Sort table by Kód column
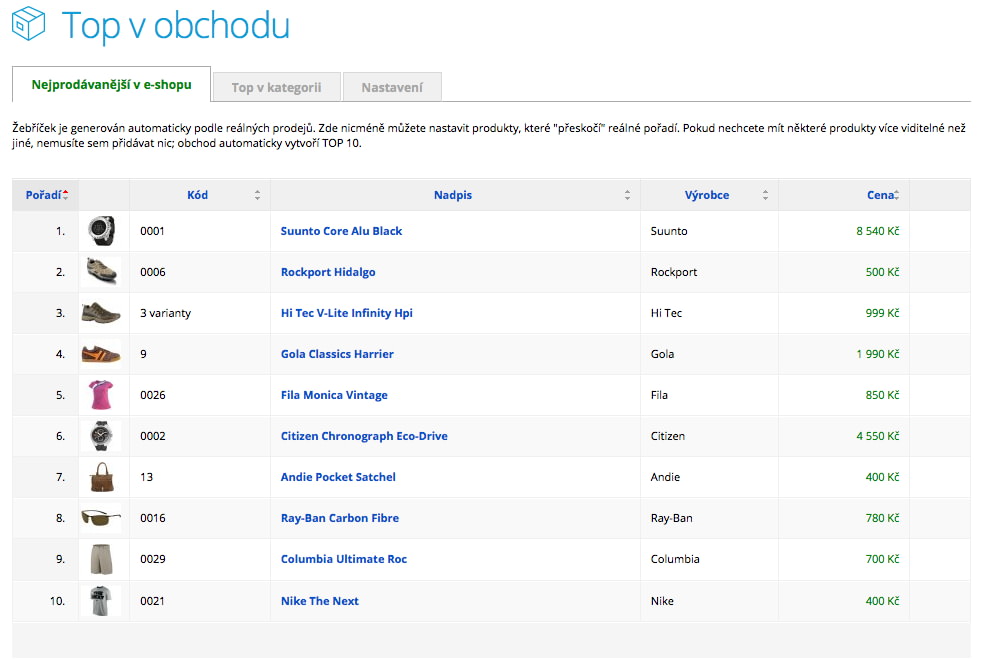985x660 pixels. [x=200, y=195]
